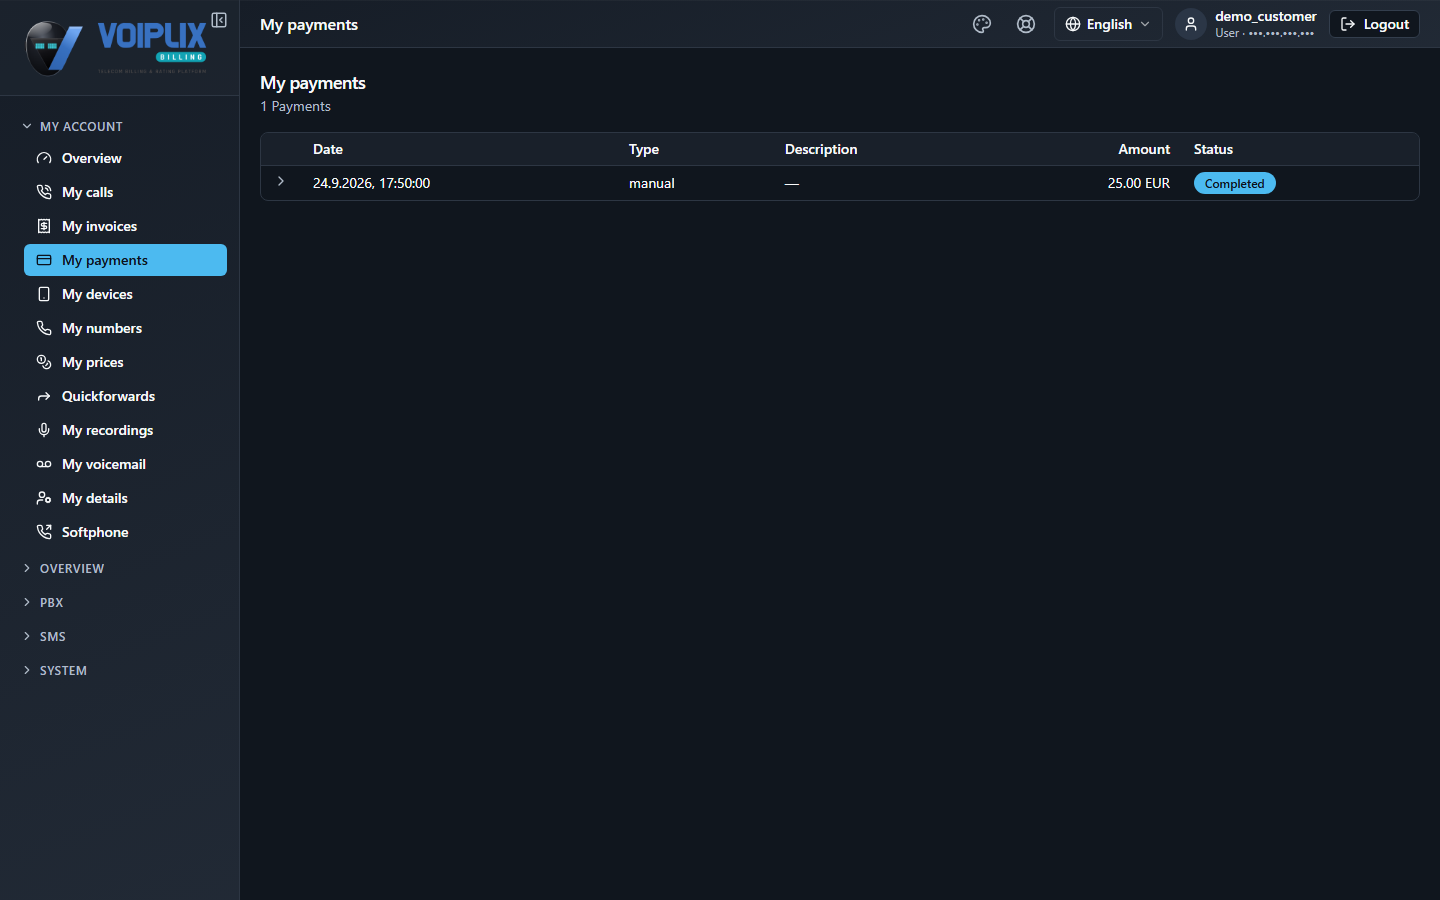Collapse the MY ACCOUNT section
Viewport: 1440px width, 900px height.
tap(72, 126)
